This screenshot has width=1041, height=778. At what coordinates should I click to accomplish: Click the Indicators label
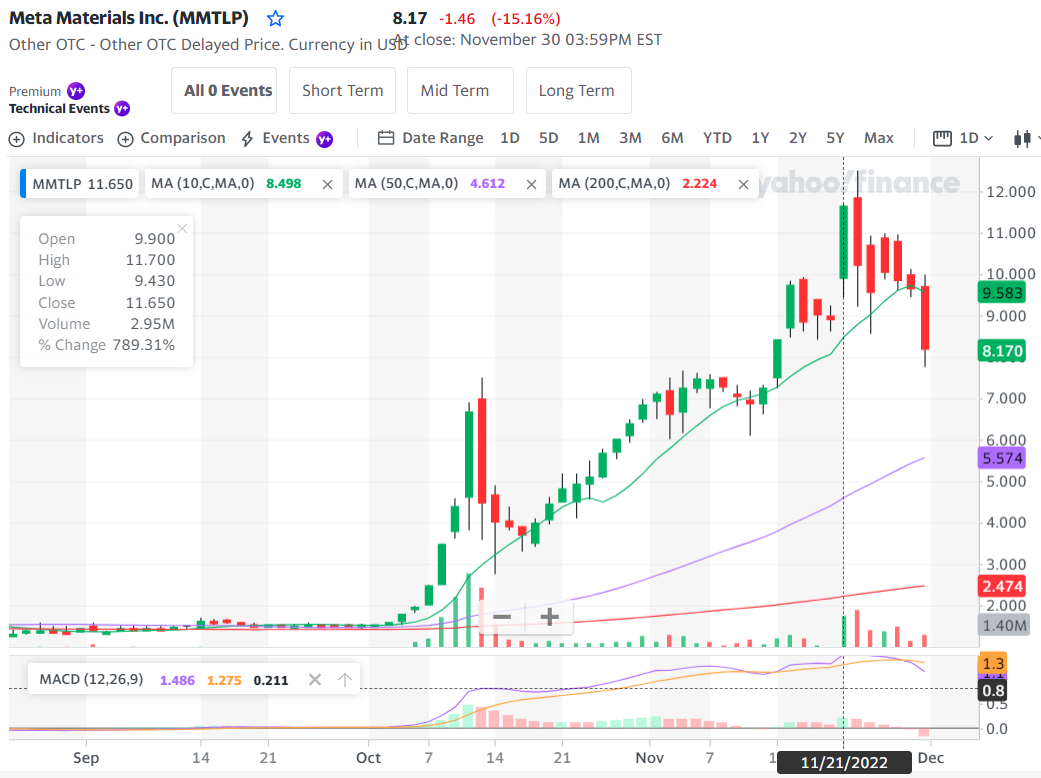68,138
